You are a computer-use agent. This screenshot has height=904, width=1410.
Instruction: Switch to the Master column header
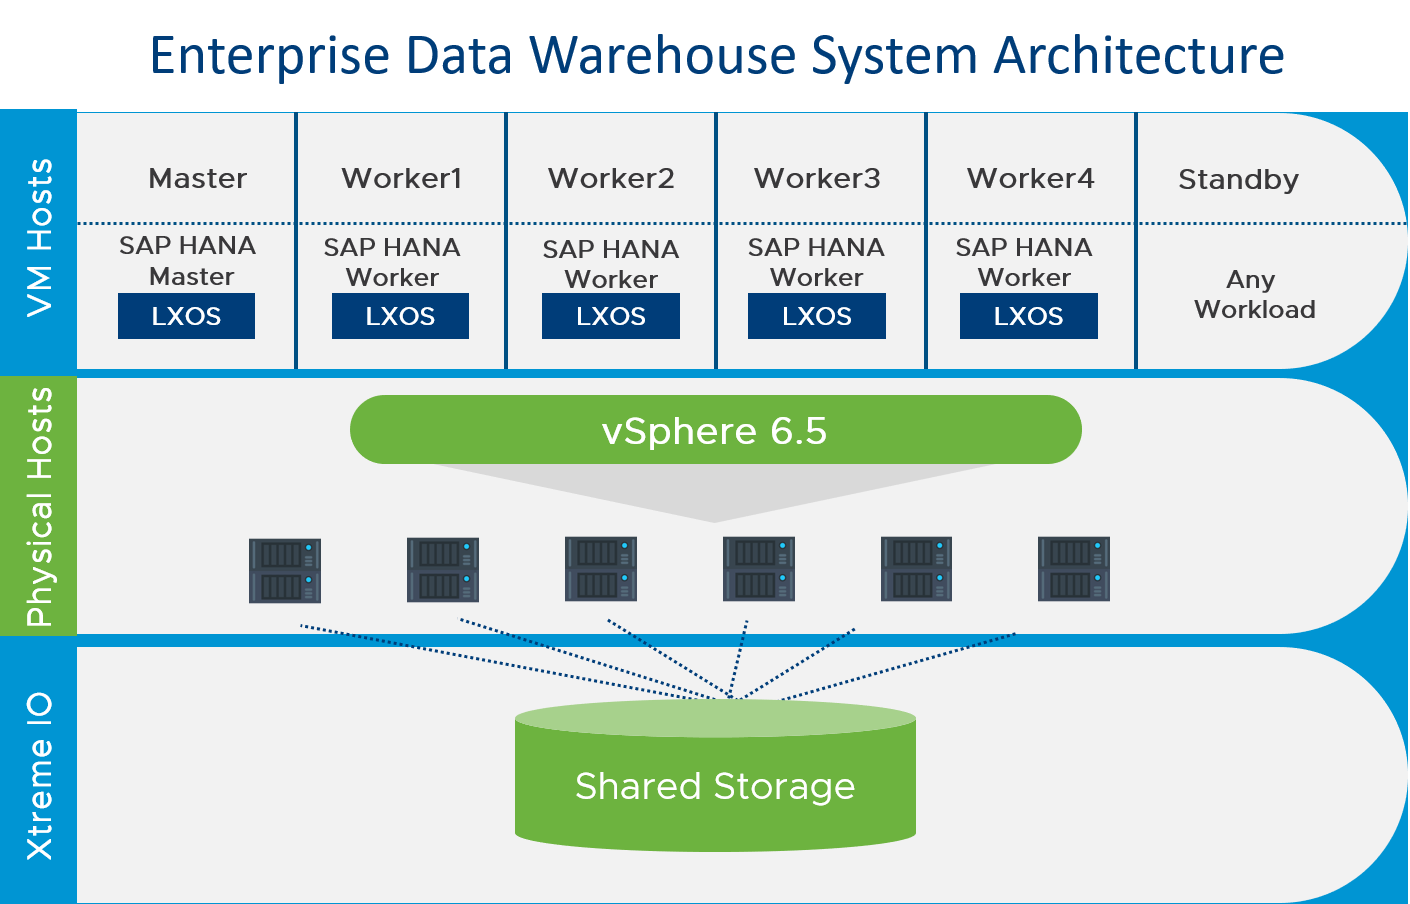[x=197, y=178]
